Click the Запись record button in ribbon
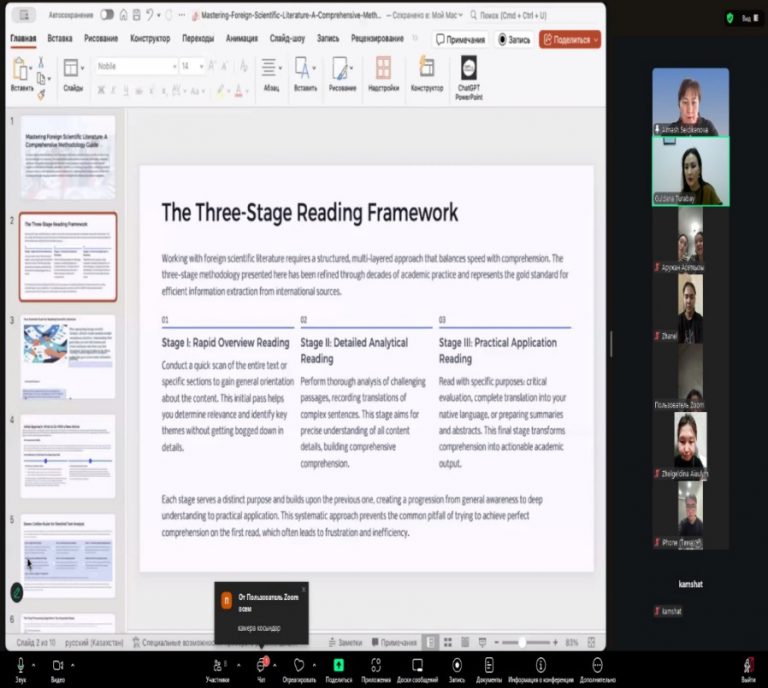Screen dimensions: 768x688 [x=515, y=40]
